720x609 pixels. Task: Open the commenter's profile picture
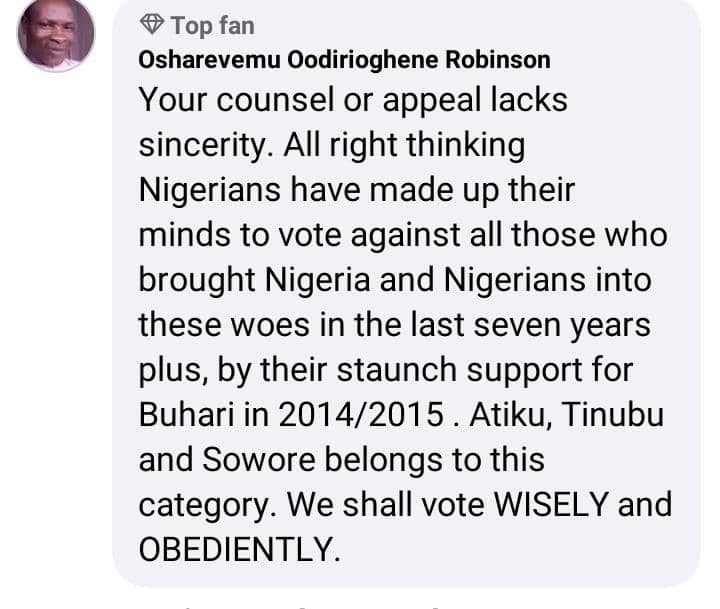pyautogui.click(x=56, y=36)
